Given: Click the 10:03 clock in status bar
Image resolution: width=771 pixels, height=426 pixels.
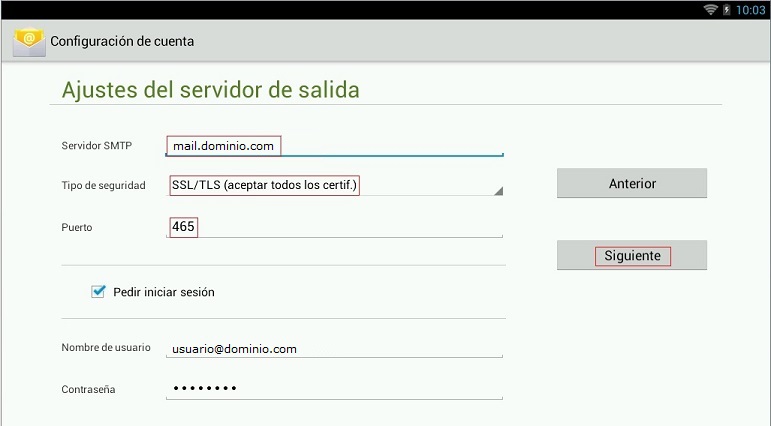Looking at the screenshot, I should click(750, 9).
